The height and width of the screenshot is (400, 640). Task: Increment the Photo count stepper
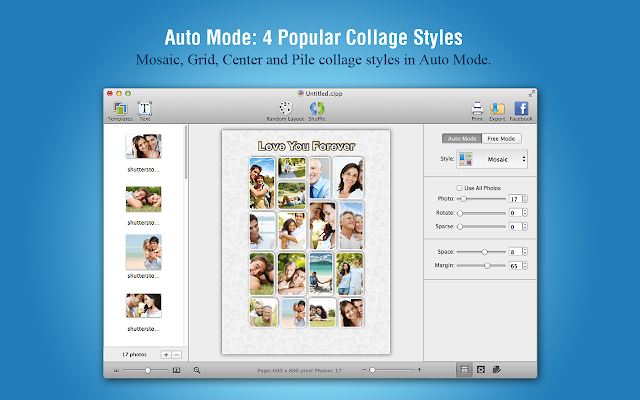[525, 197]
